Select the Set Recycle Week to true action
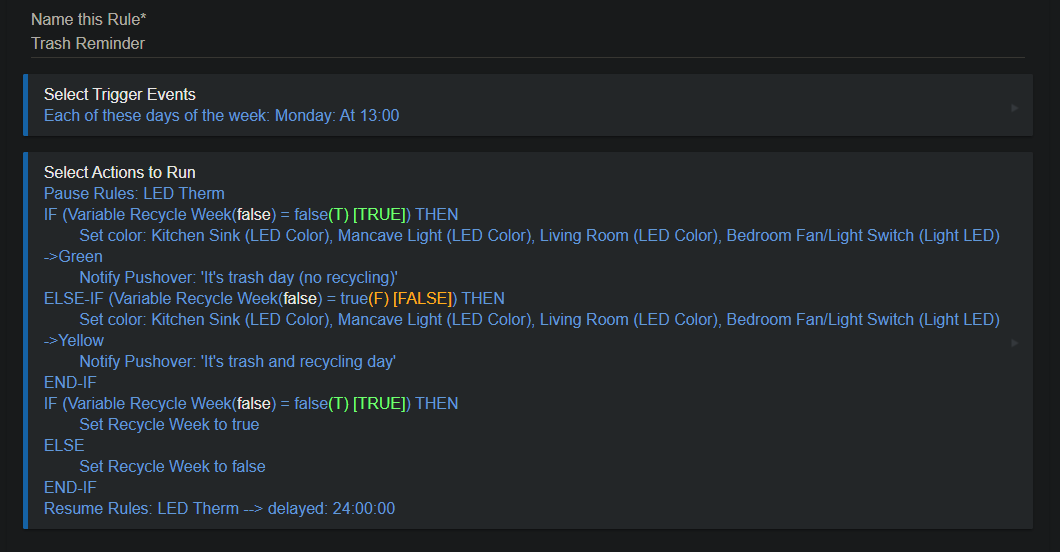This screenshot has height=552, width=1060. tap(169, 424)
